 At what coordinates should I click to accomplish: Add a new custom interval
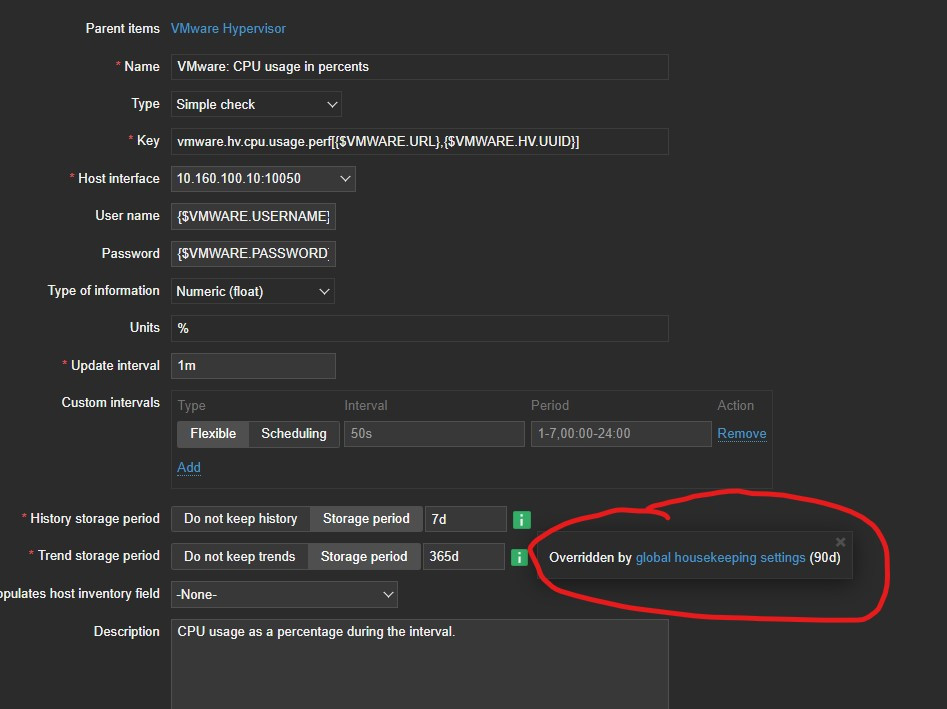188,467
